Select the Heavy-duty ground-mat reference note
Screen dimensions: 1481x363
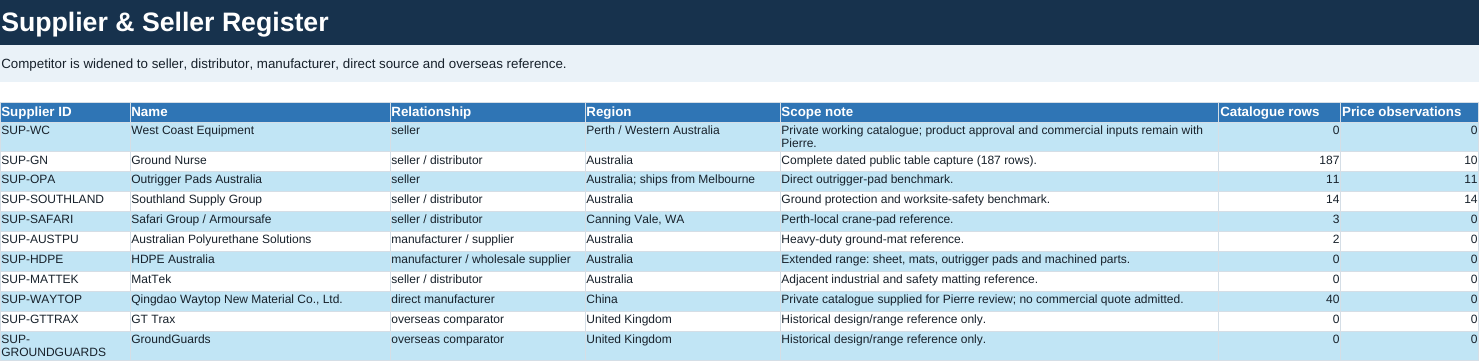pos(999,241)
